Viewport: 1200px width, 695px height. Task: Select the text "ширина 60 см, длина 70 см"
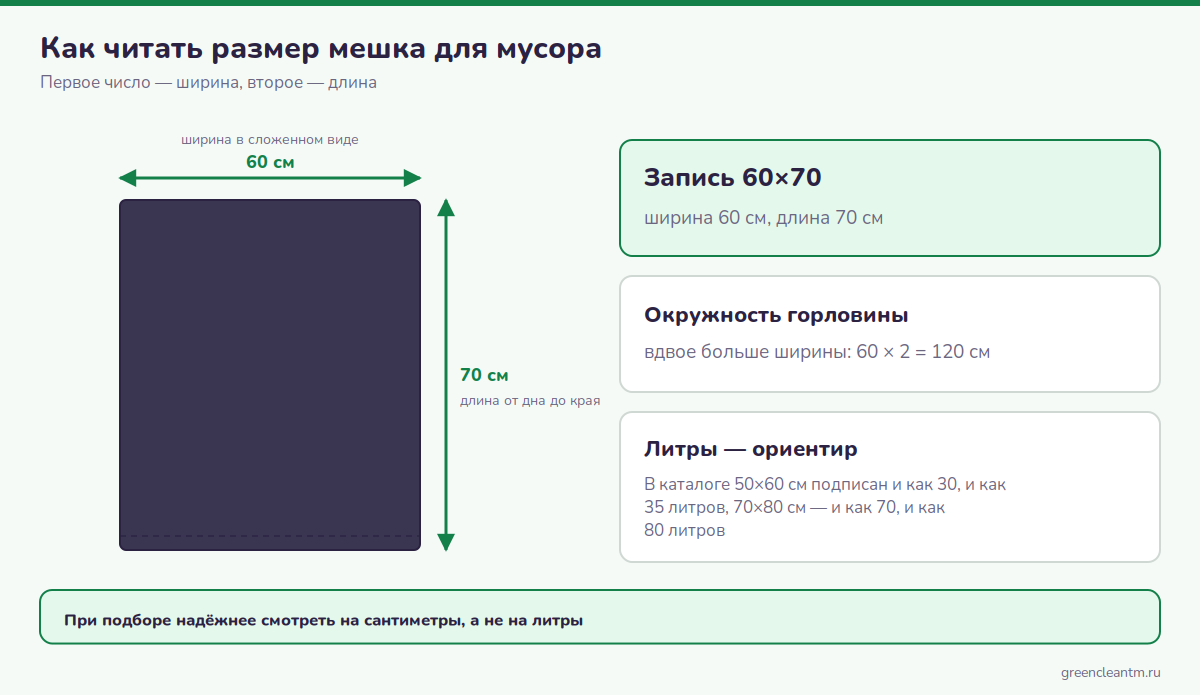tap(764, 217)
